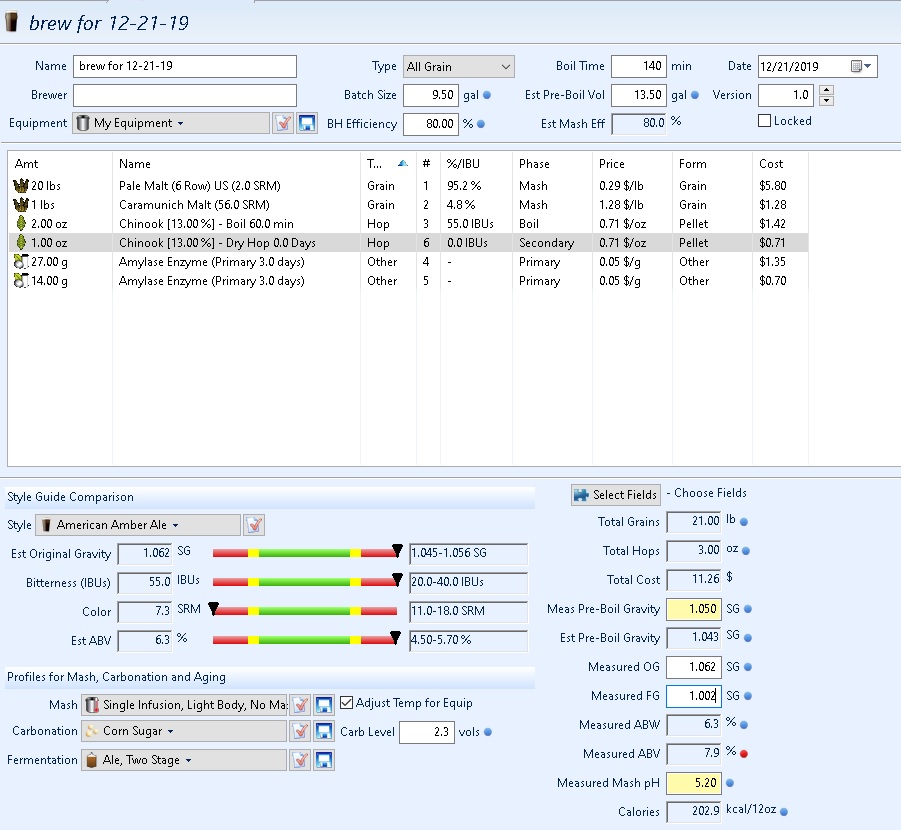Click the blue dot next to Batch Size gal
901x830 pixels.
pyautogui.click(x=487, y=95)
